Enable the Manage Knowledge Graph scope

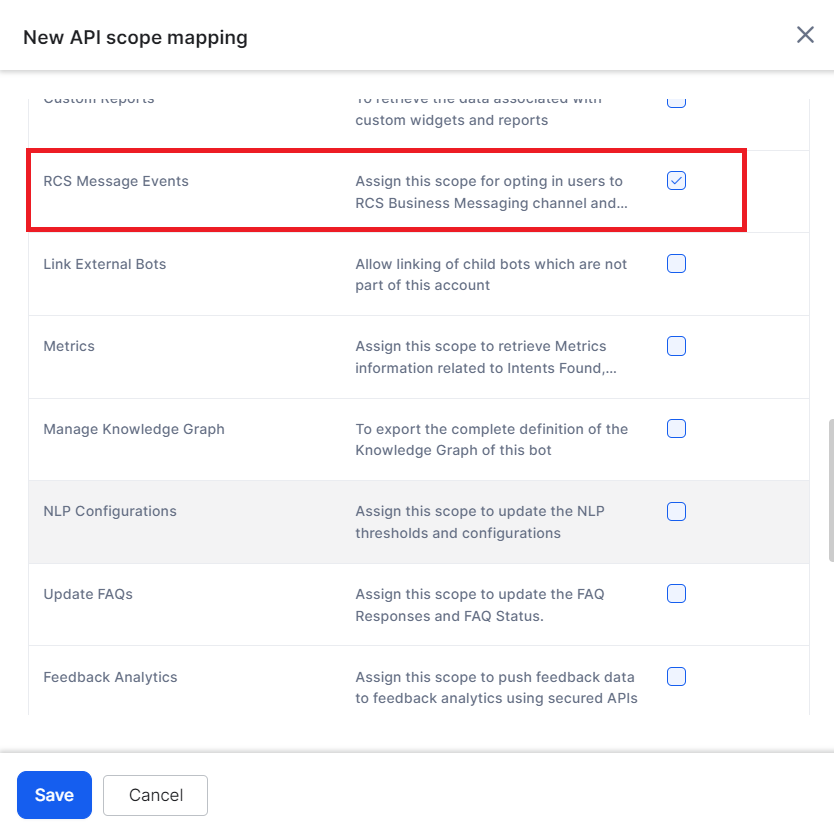click(676, 428)
